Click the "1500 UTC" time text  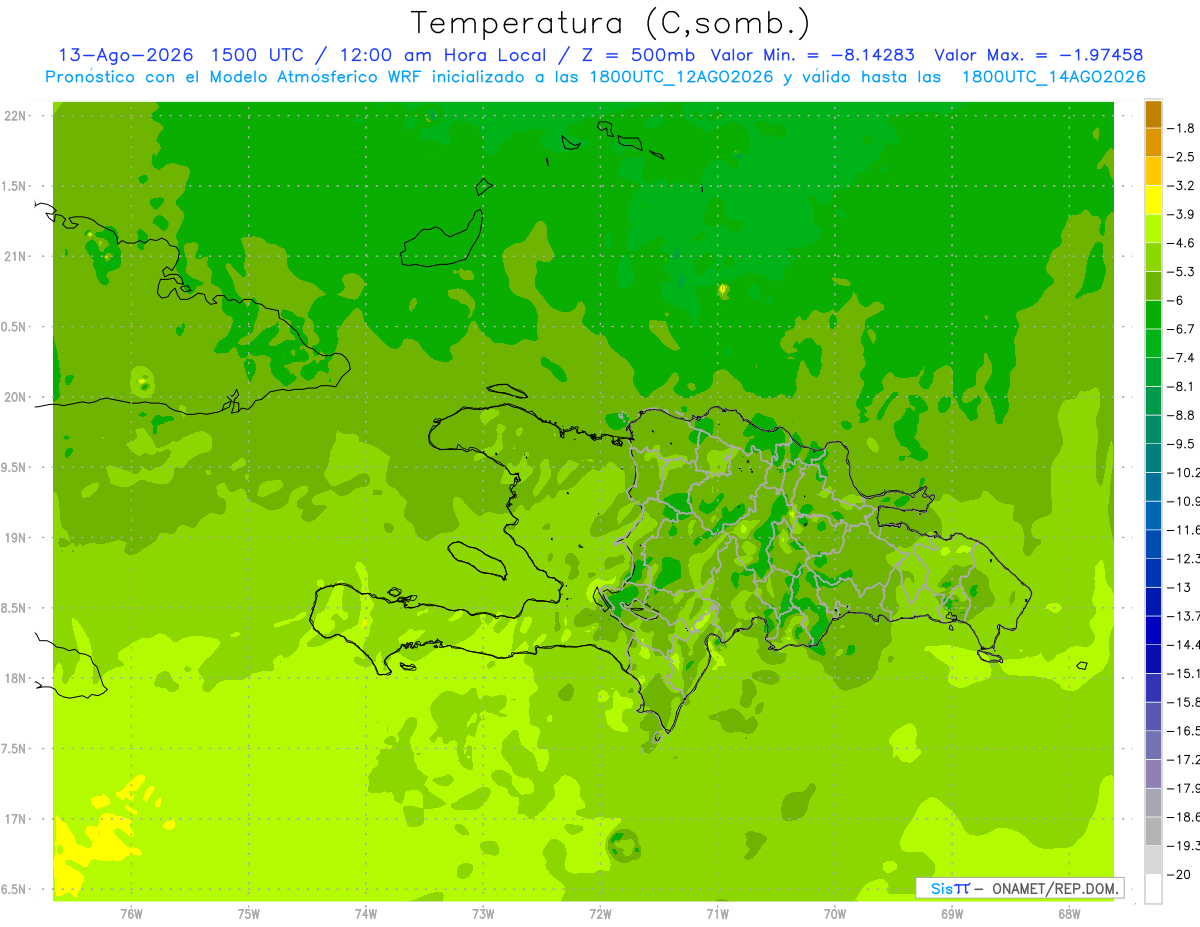coord(258,55)
